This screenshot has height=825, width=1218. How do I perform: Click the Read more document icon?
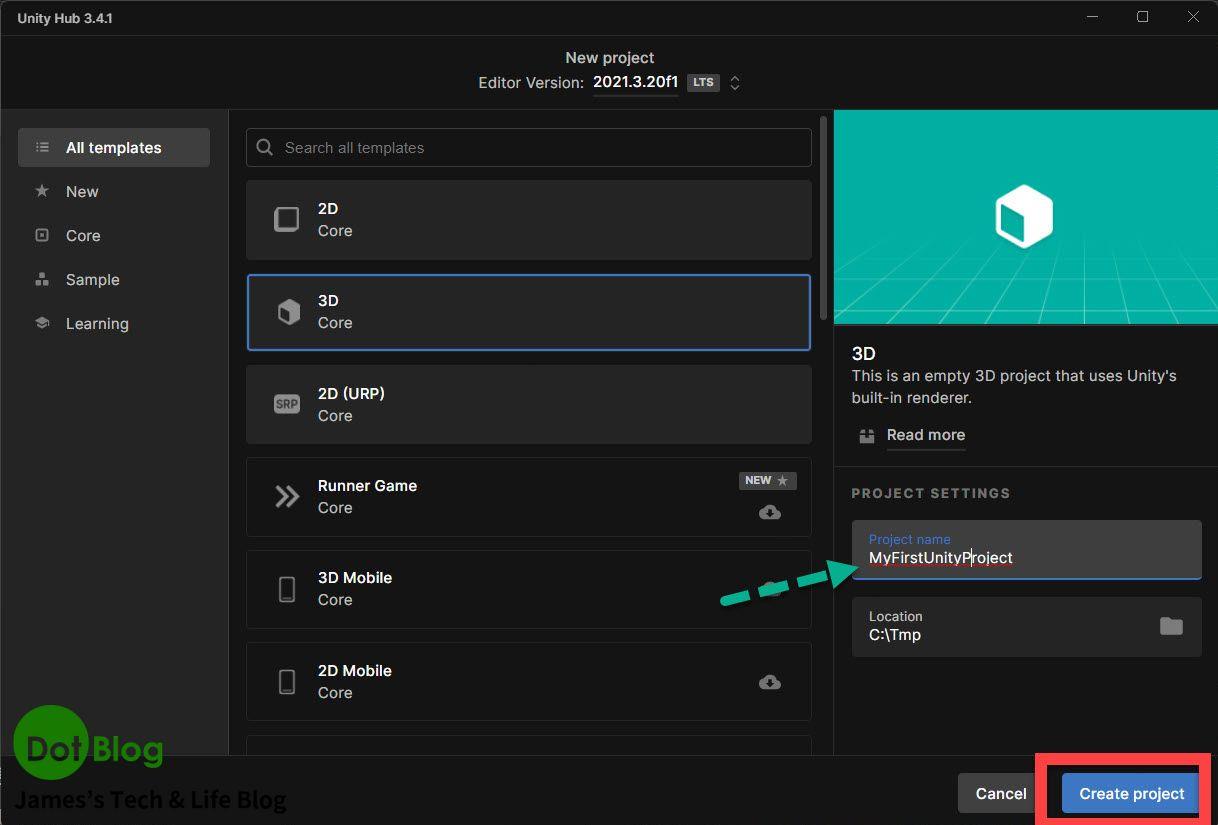866,435
